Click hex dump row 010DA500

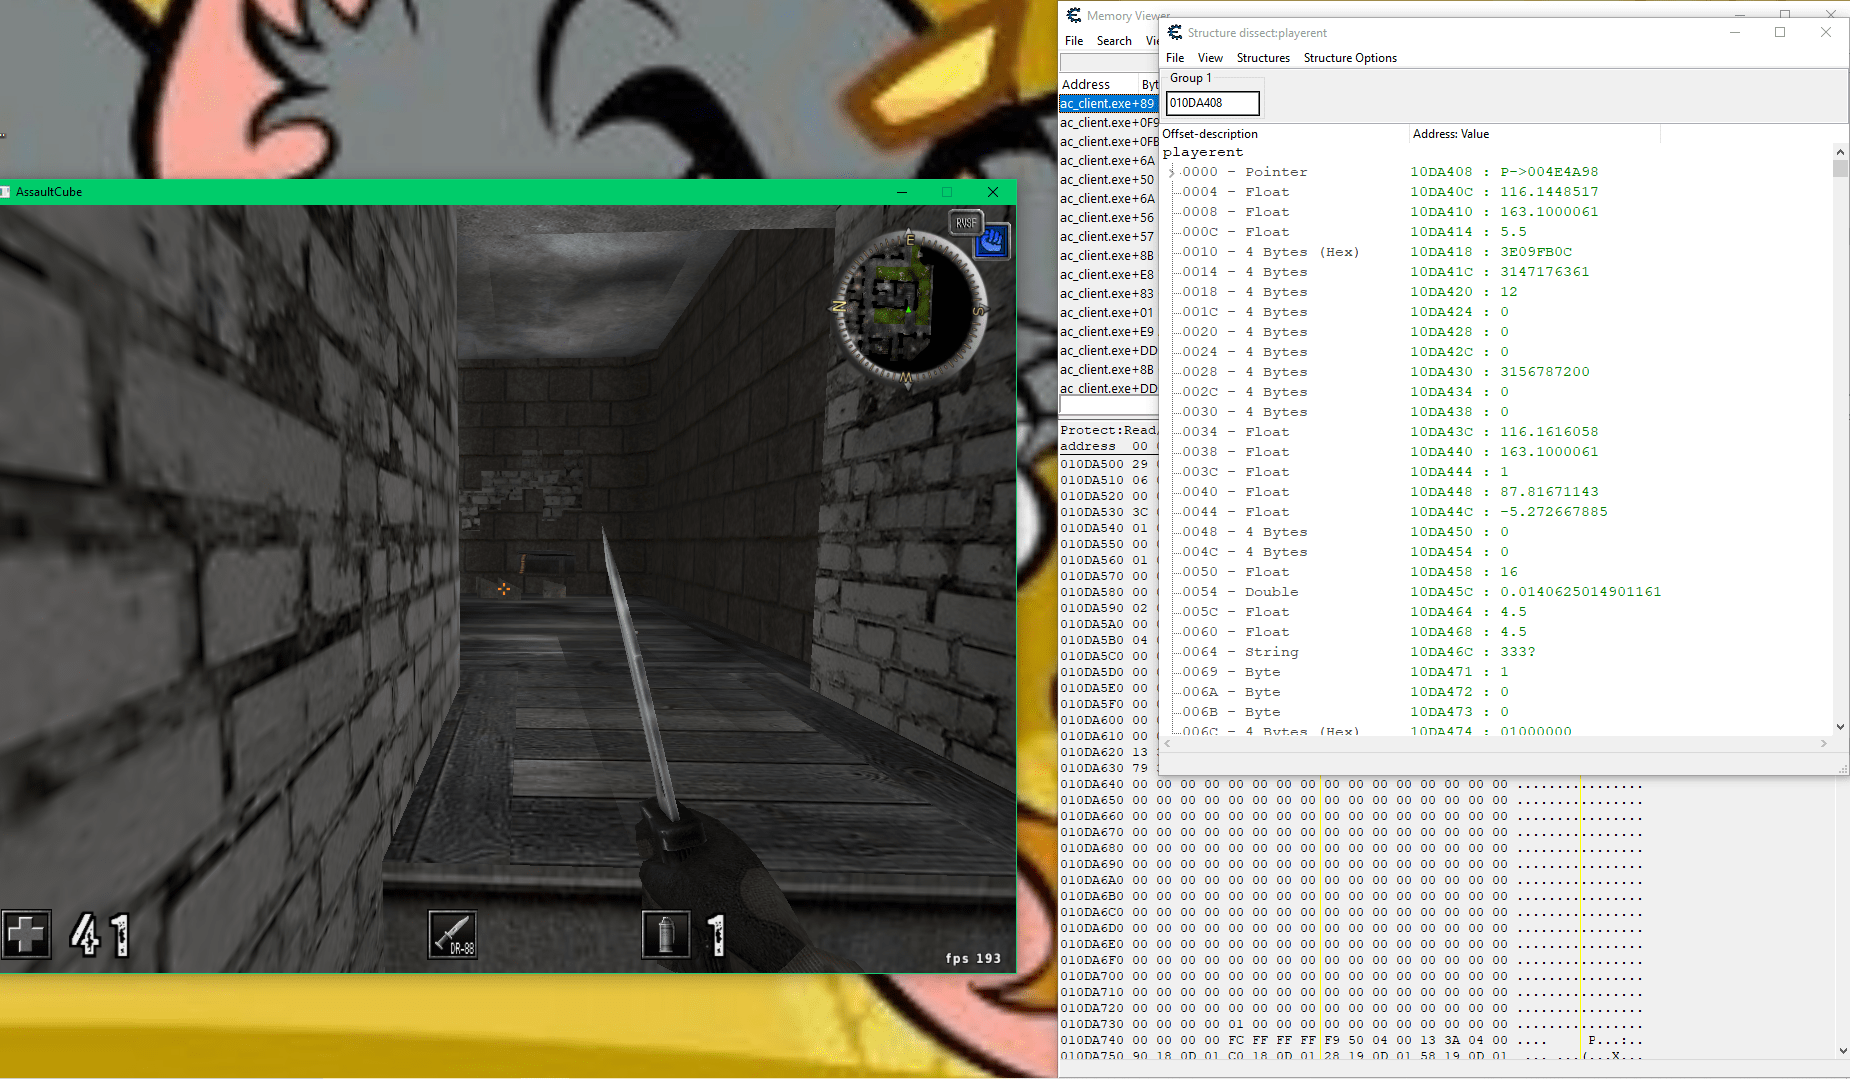pyautogui.click(x=1108, y=464)
